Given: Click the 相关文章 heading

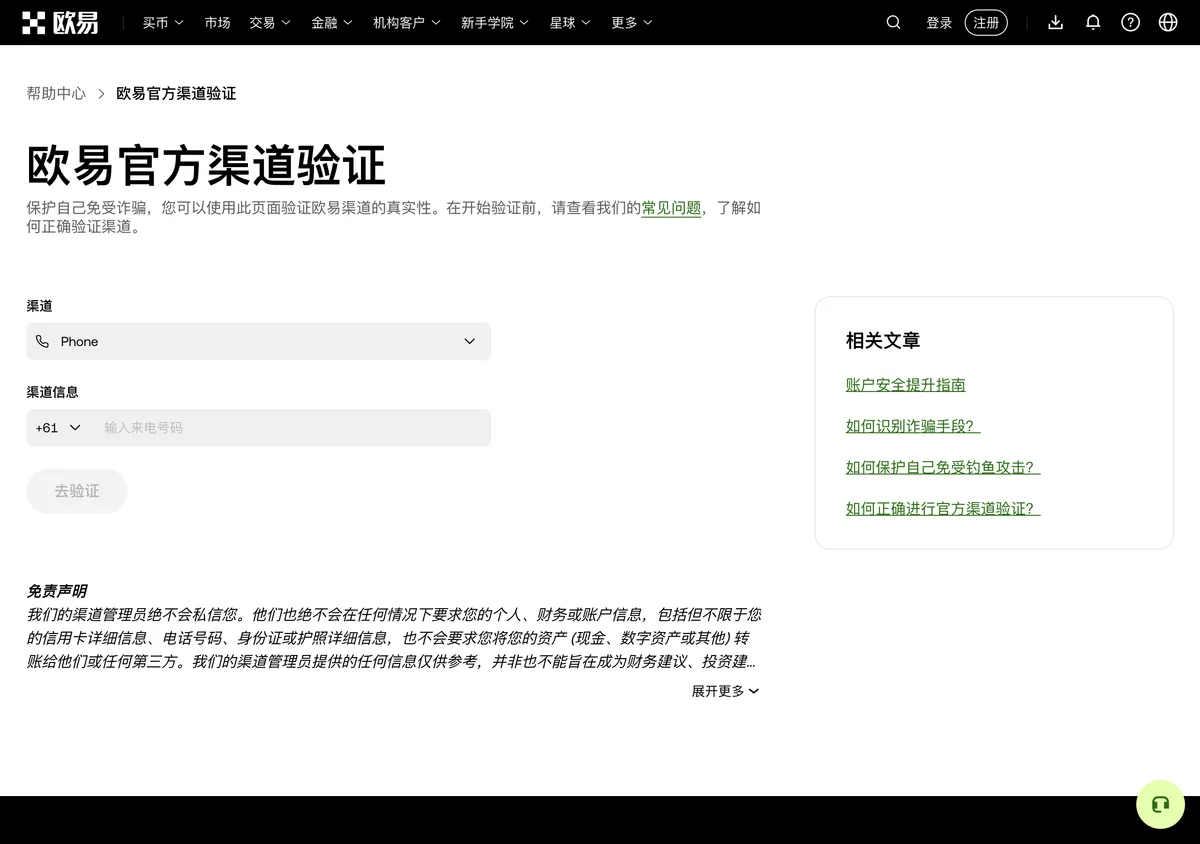Looking at the screenshot, I should point(883,340).
